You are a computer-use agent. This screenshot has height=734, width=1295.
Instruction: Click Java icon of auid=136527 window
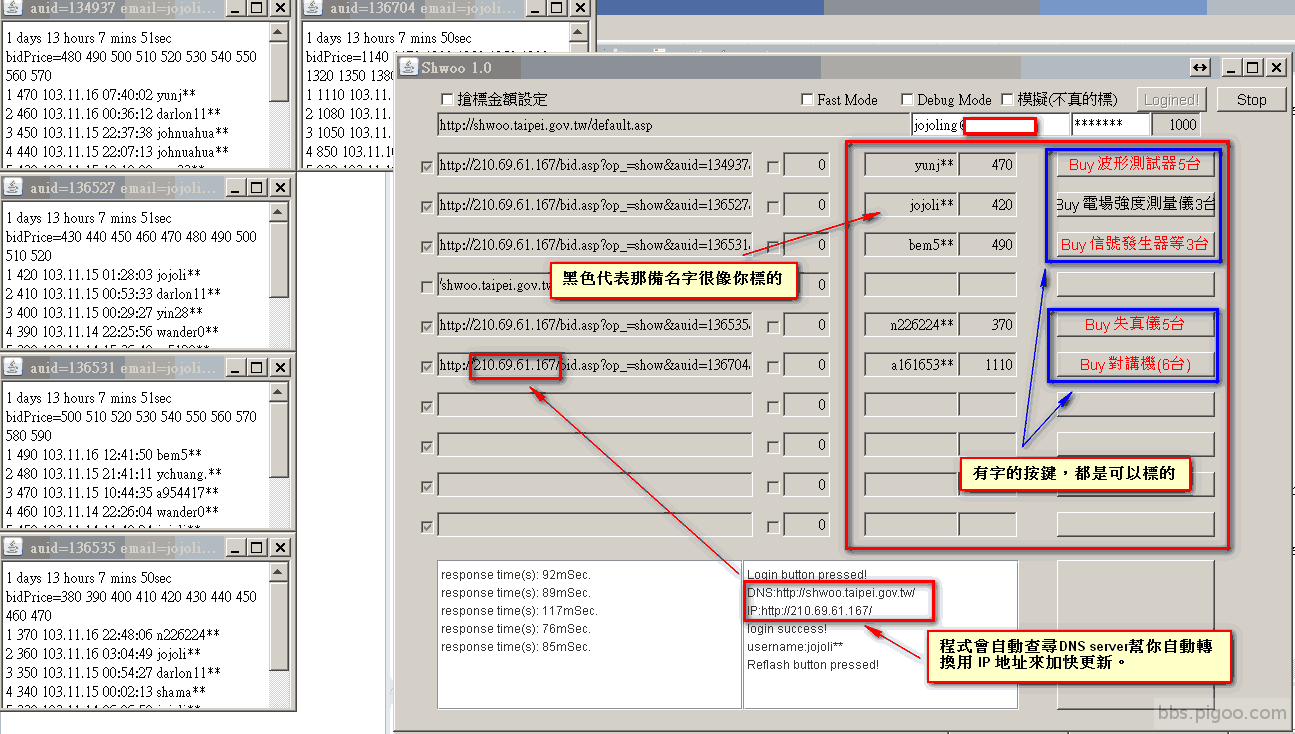12,187
